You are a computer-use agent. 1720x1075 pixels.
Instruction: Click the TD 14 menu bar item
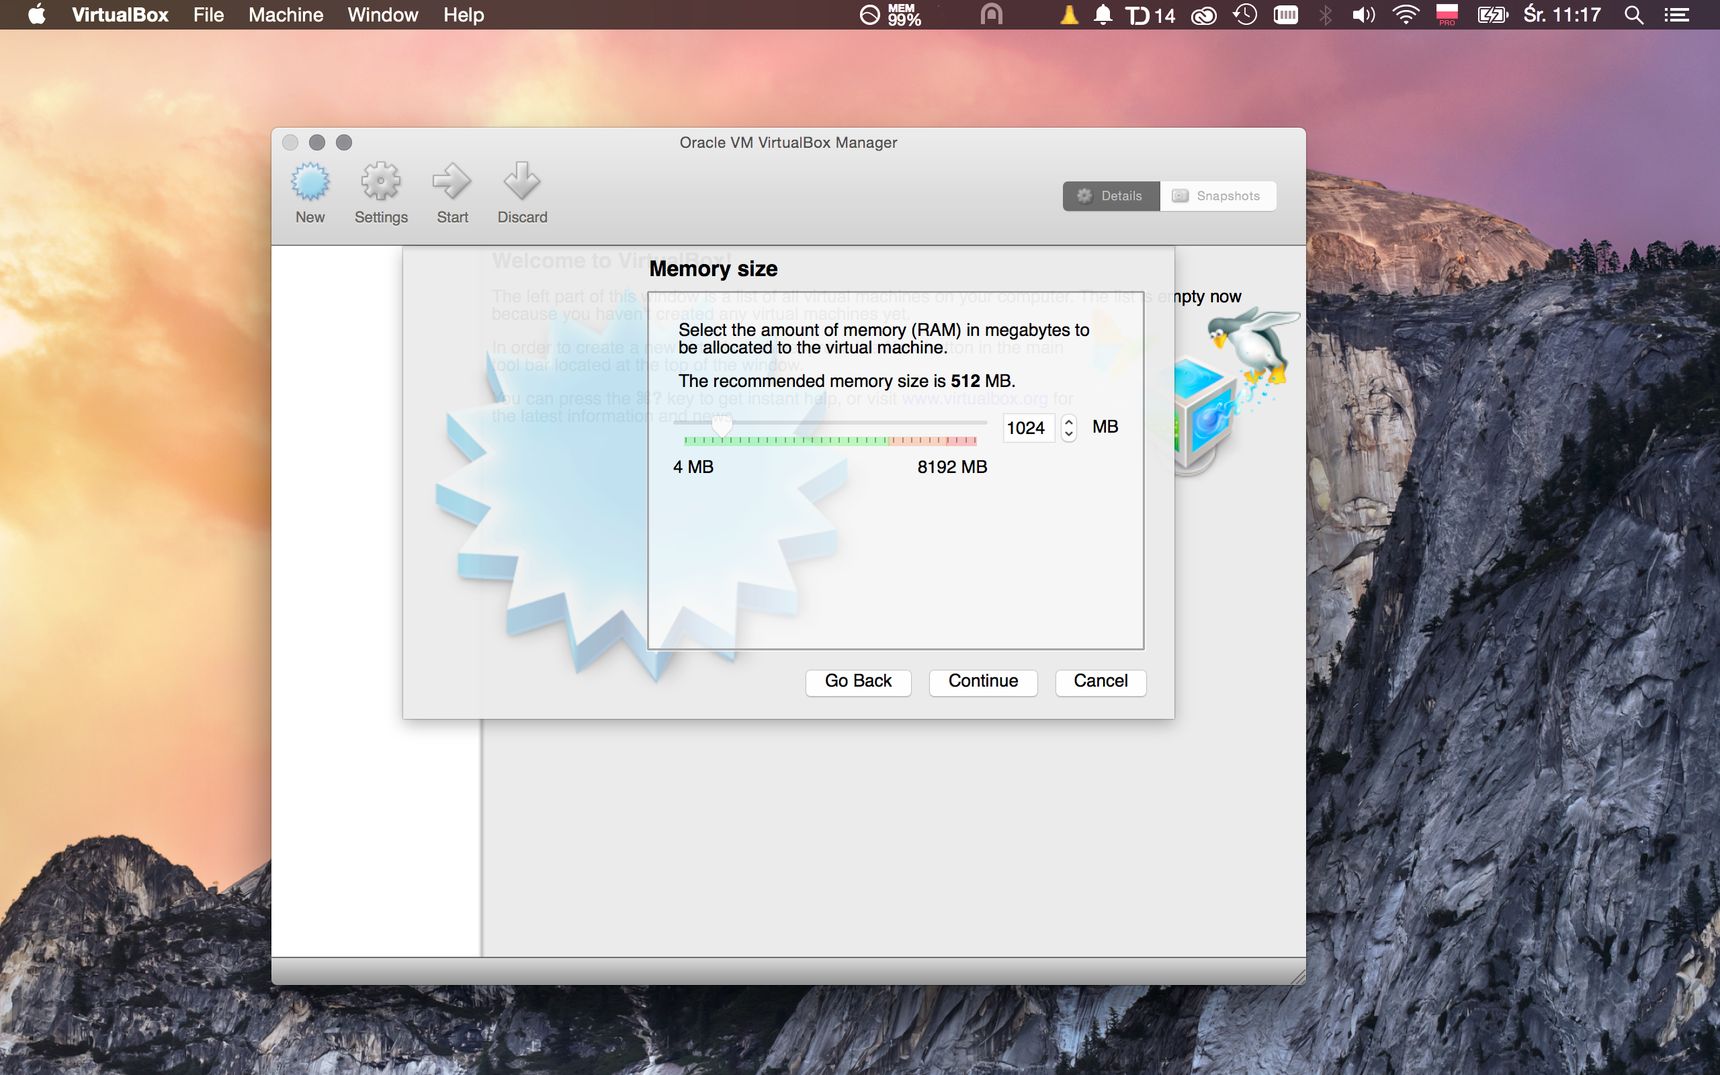click(x=1150, y=15)
